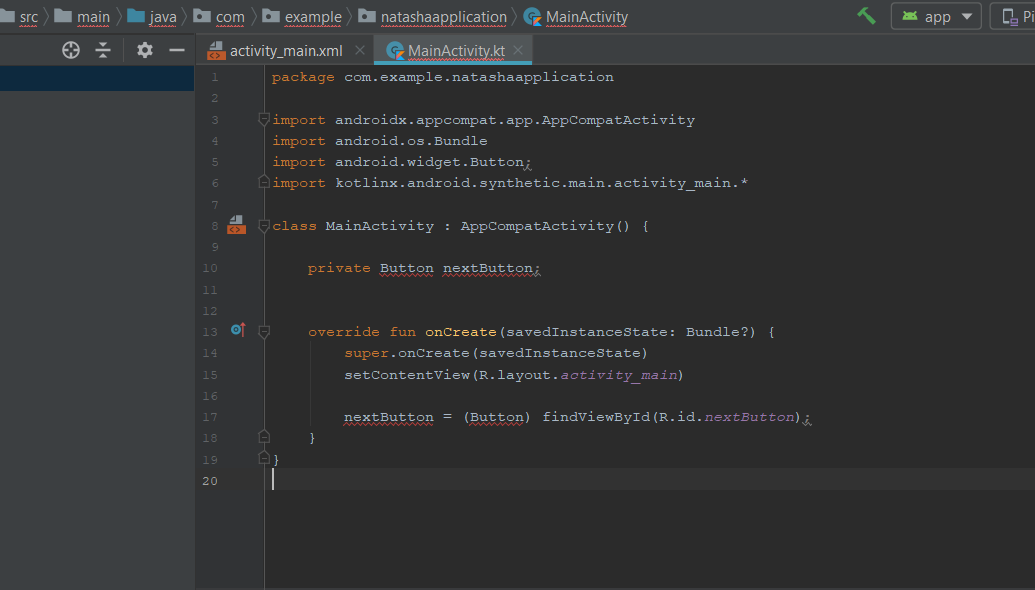The image size is (1035, 590).
Task: Place cursor on empty line 20
Action: click(x=650, y=479)
